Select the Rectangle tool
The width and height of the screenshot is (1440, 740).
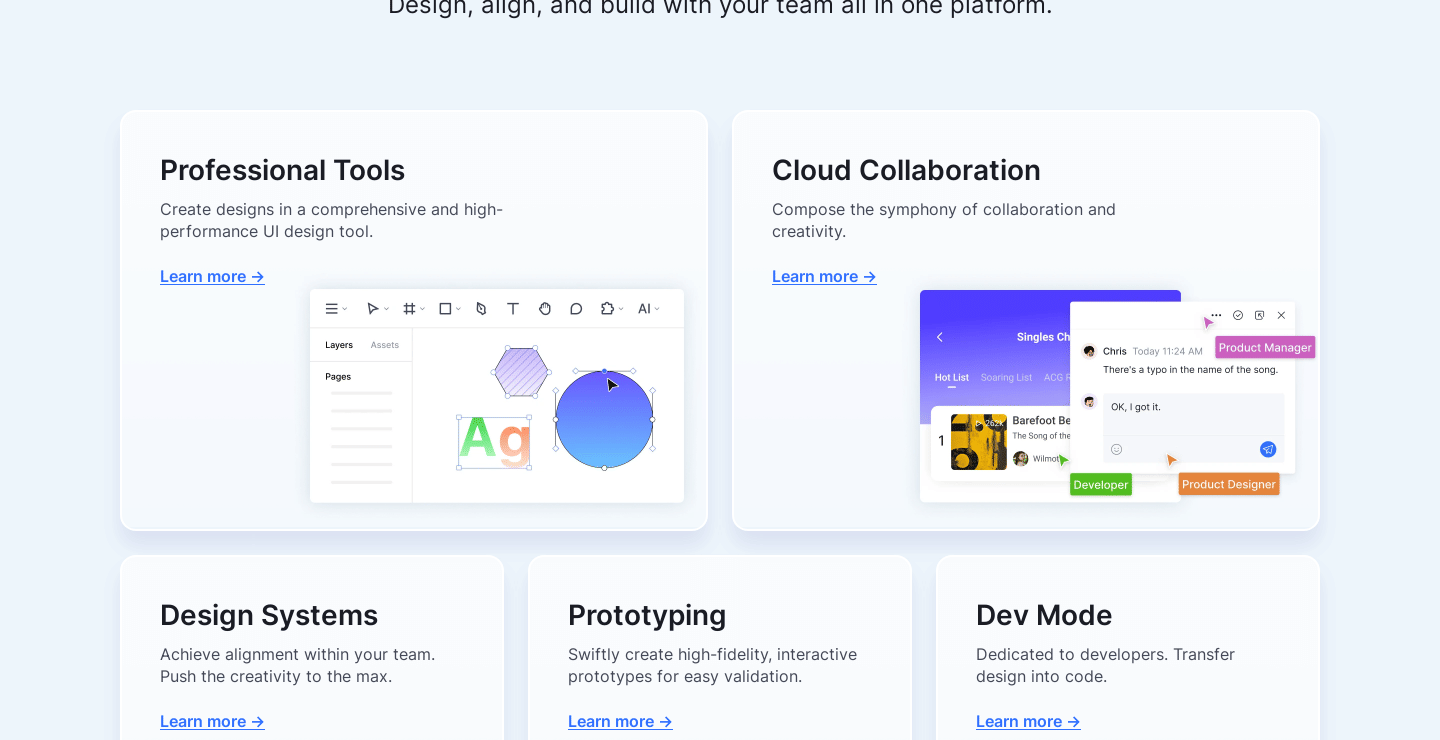[444, 308]
